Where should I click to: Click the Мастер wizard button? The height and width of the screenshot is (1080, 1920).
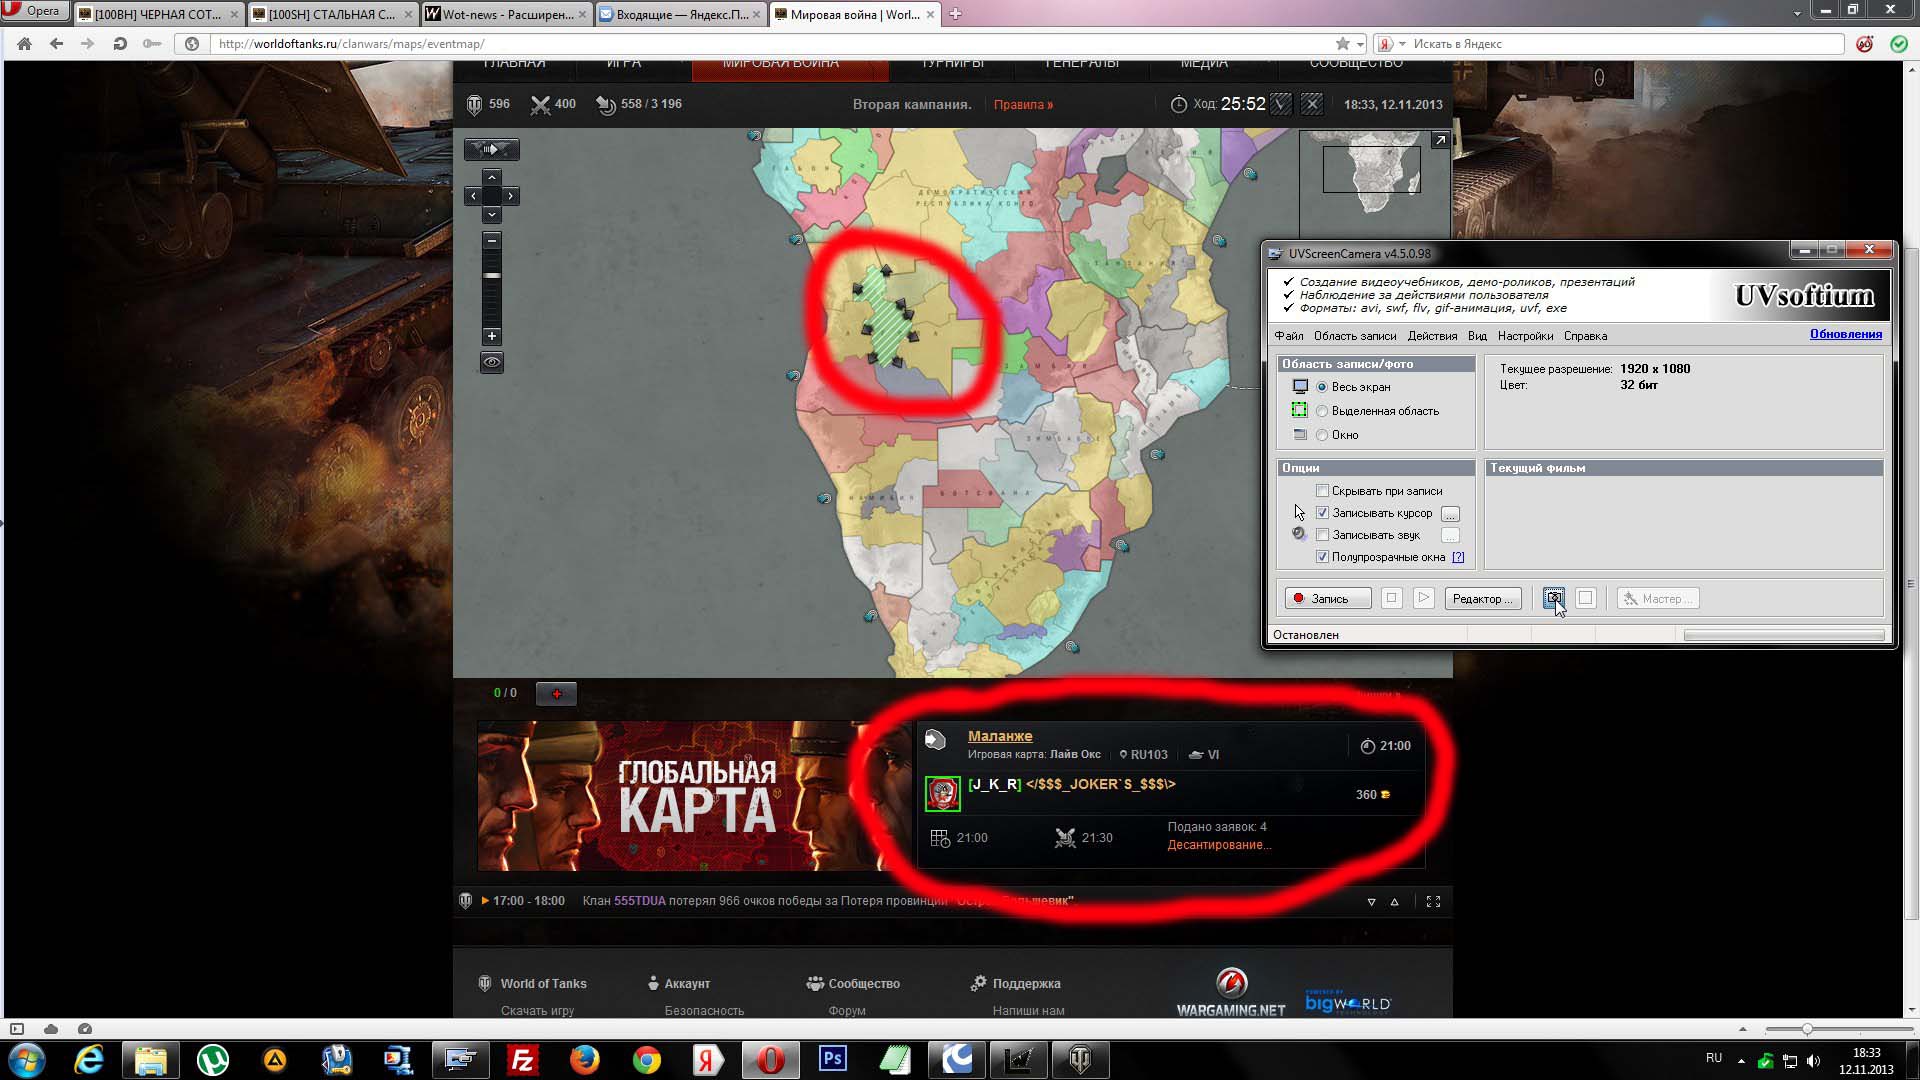tap(1657, 598)
